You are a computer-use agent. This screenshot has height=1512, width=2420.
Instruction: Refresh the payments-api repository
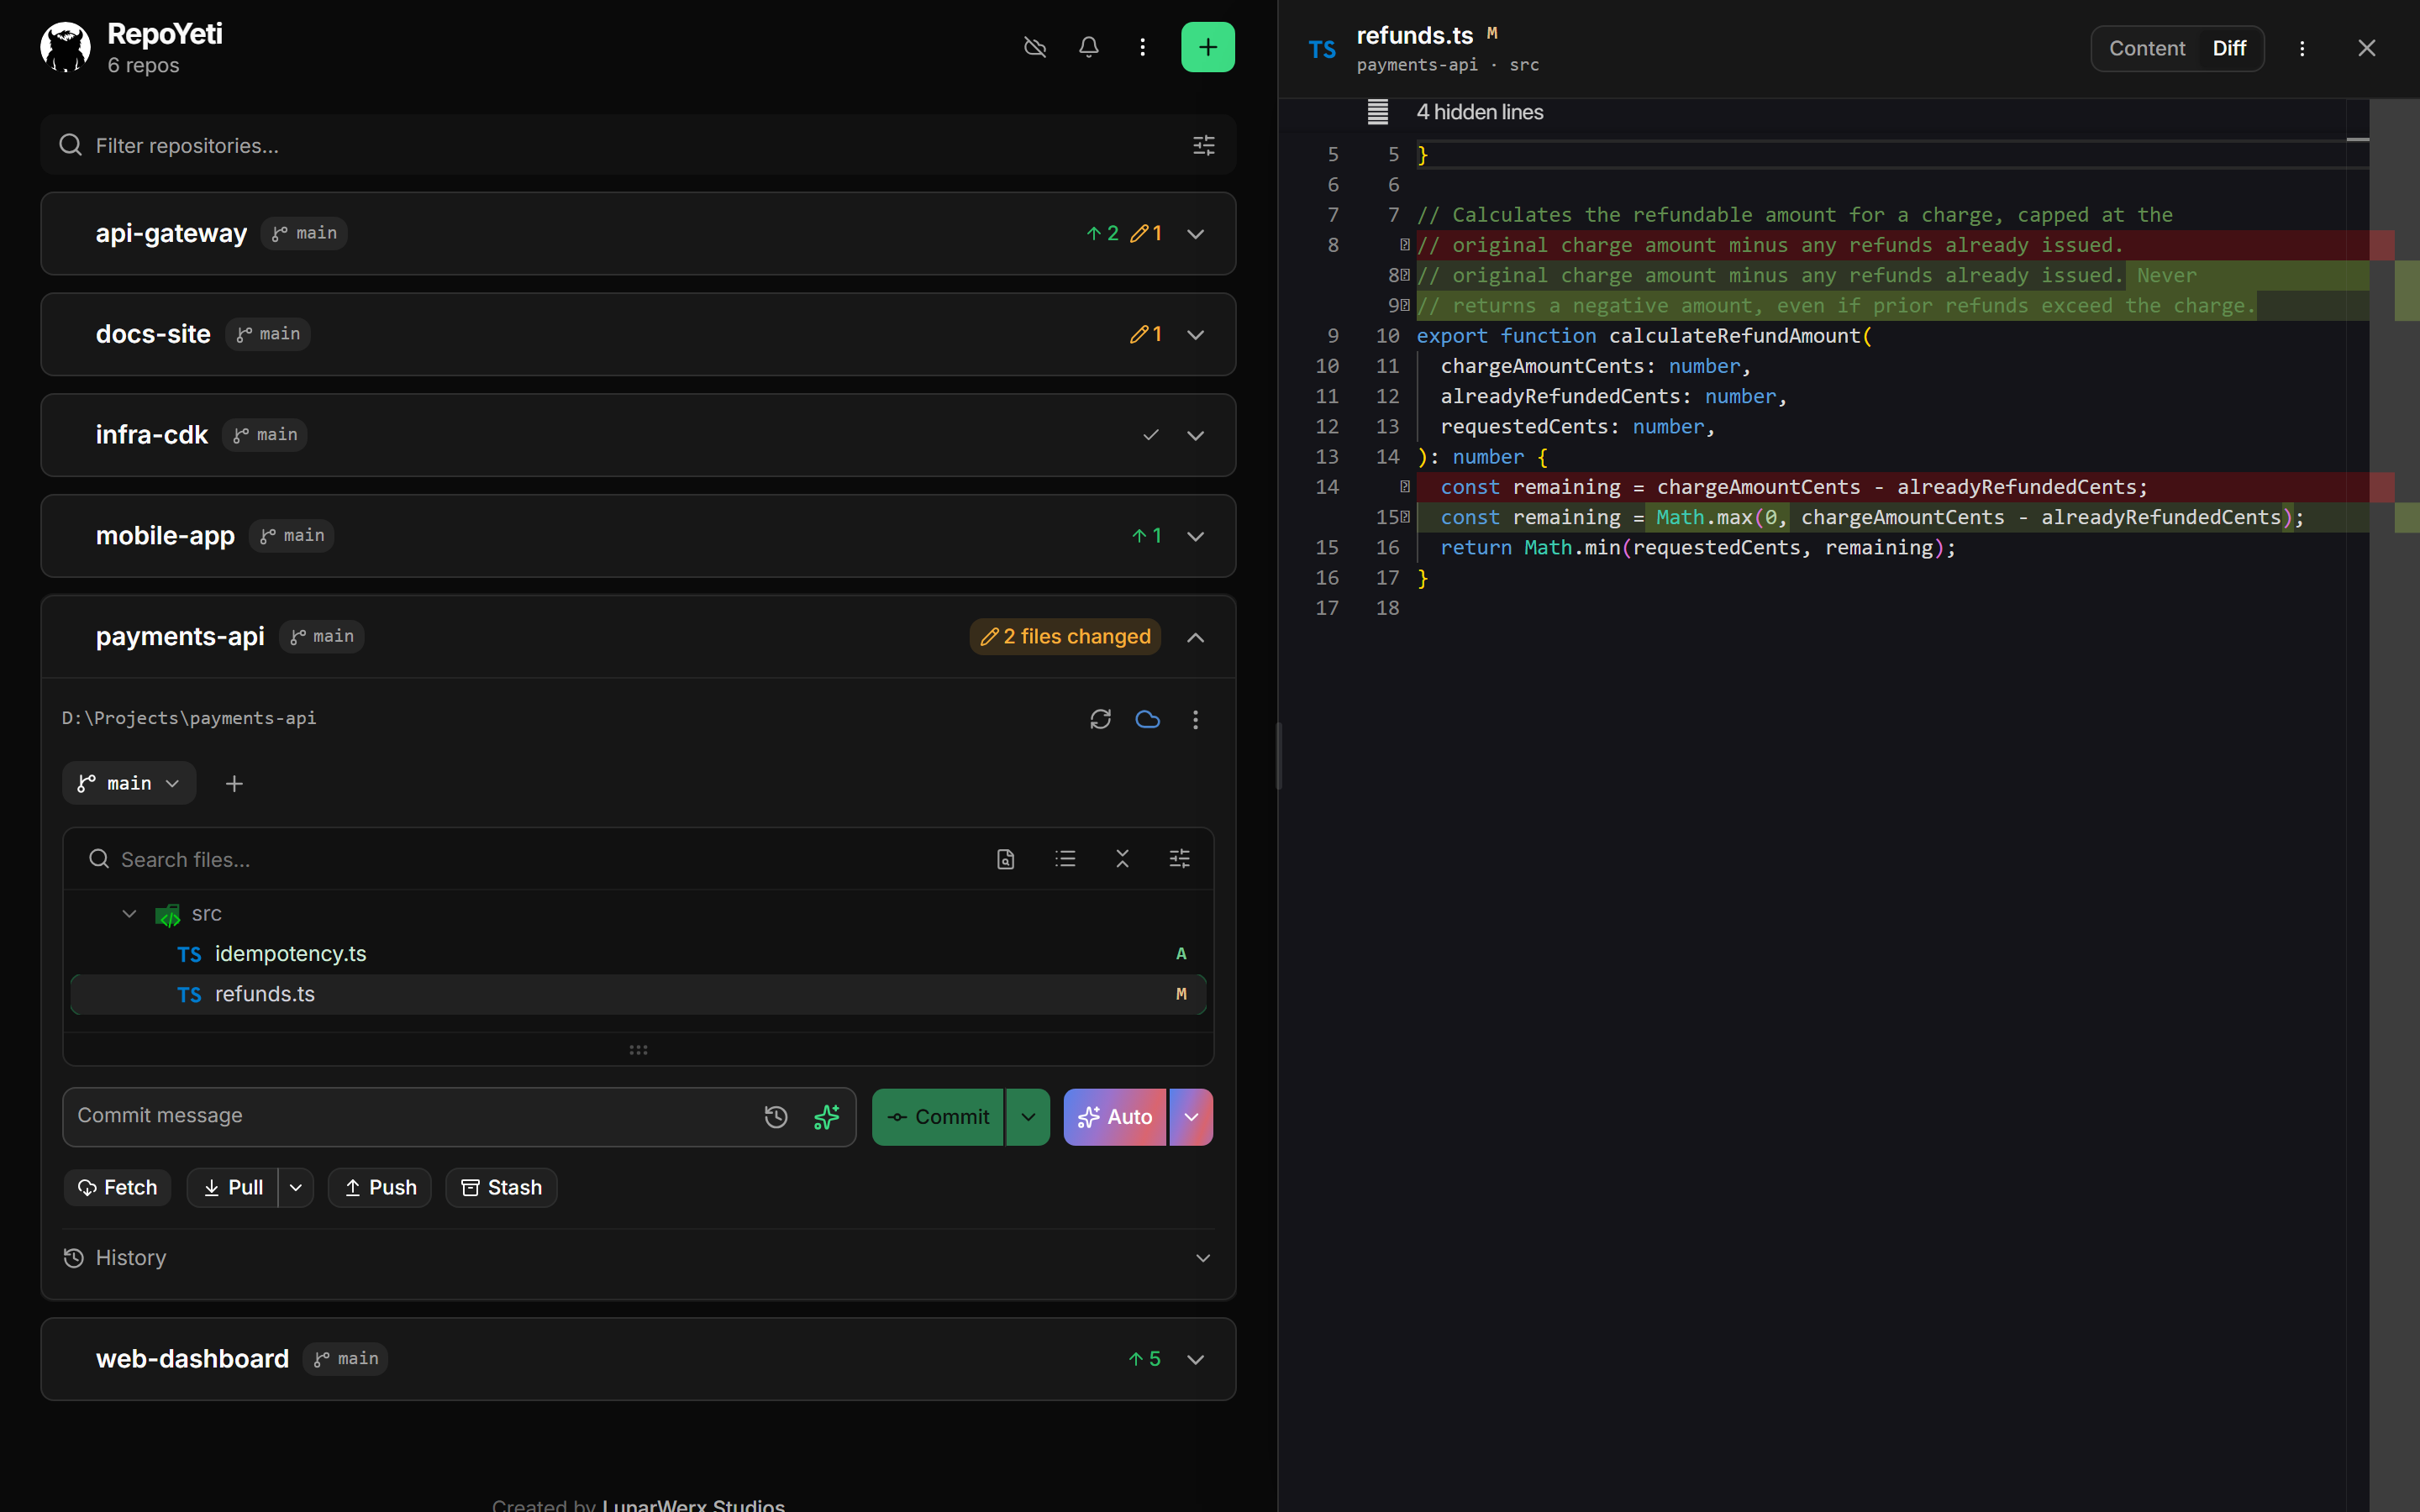[x=1100, y=719]
